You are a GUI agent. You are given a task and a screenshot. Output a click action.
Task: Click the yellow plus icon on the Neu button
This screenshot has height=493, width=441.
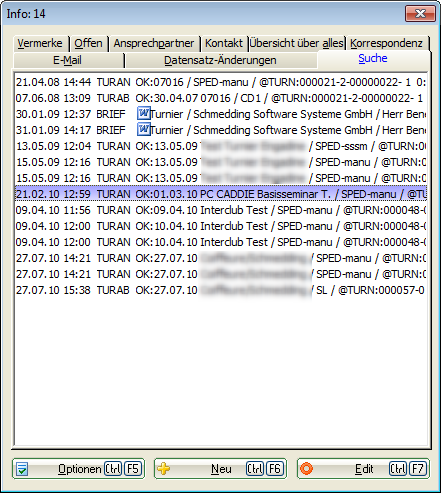click(x=163, y=469)
